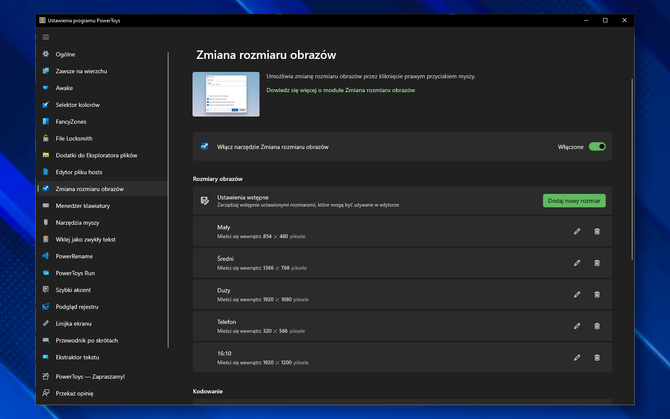Click the Zawsze na wierzchu sidebar icon
Image resolution: width=670 pixels, height=419 pixels.
(46, 71)
